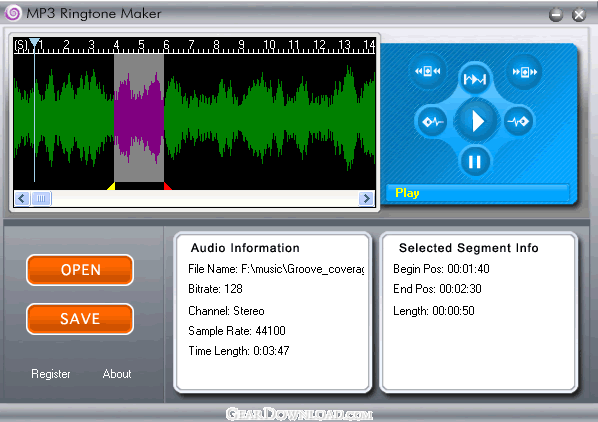This screenshot has width=598, height=422.
Task: Click the yellow selection start marker
Action: [111, 186]
